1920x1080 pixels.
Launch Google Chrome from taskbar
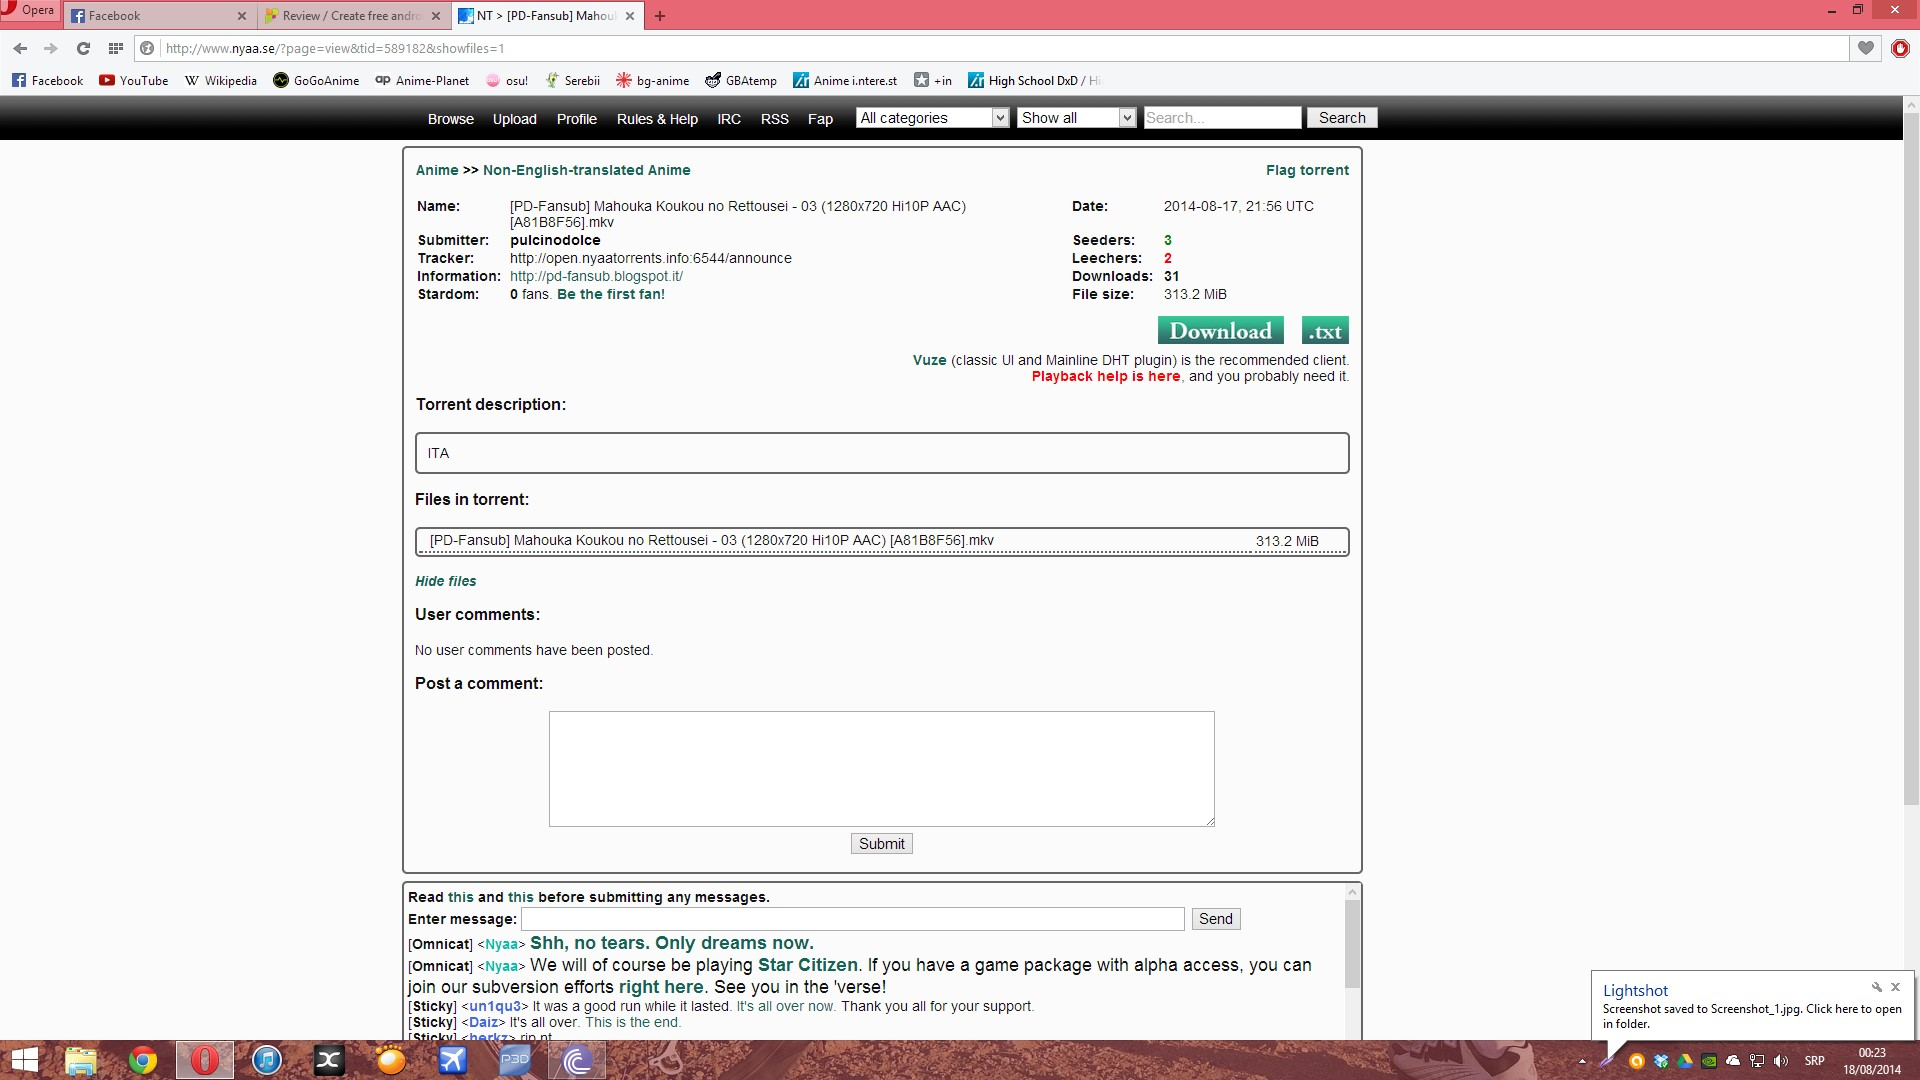click(x=142, y=1060)
